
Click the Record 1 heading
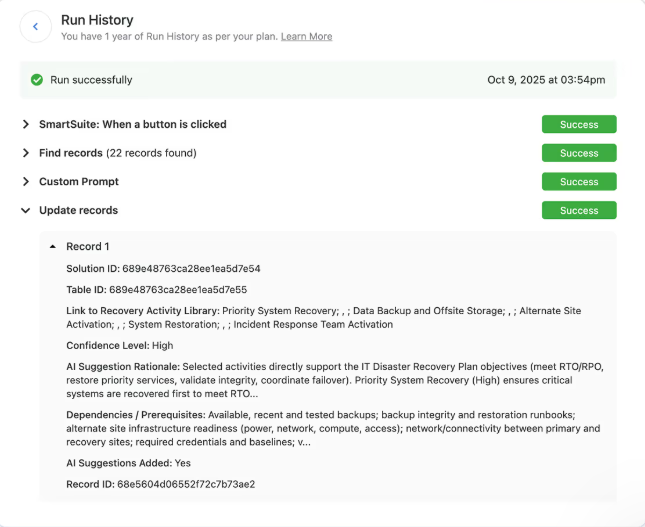click(x=87, y=246)
